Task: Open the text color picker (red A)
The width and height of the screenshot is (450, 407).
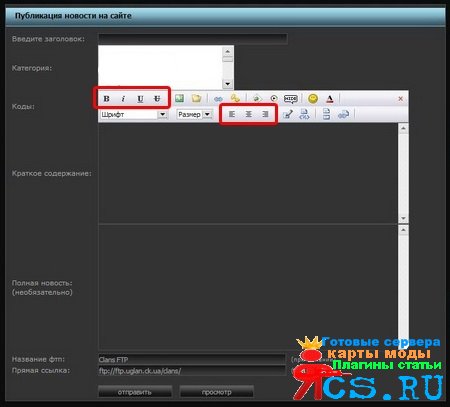Action: [329, 99]
